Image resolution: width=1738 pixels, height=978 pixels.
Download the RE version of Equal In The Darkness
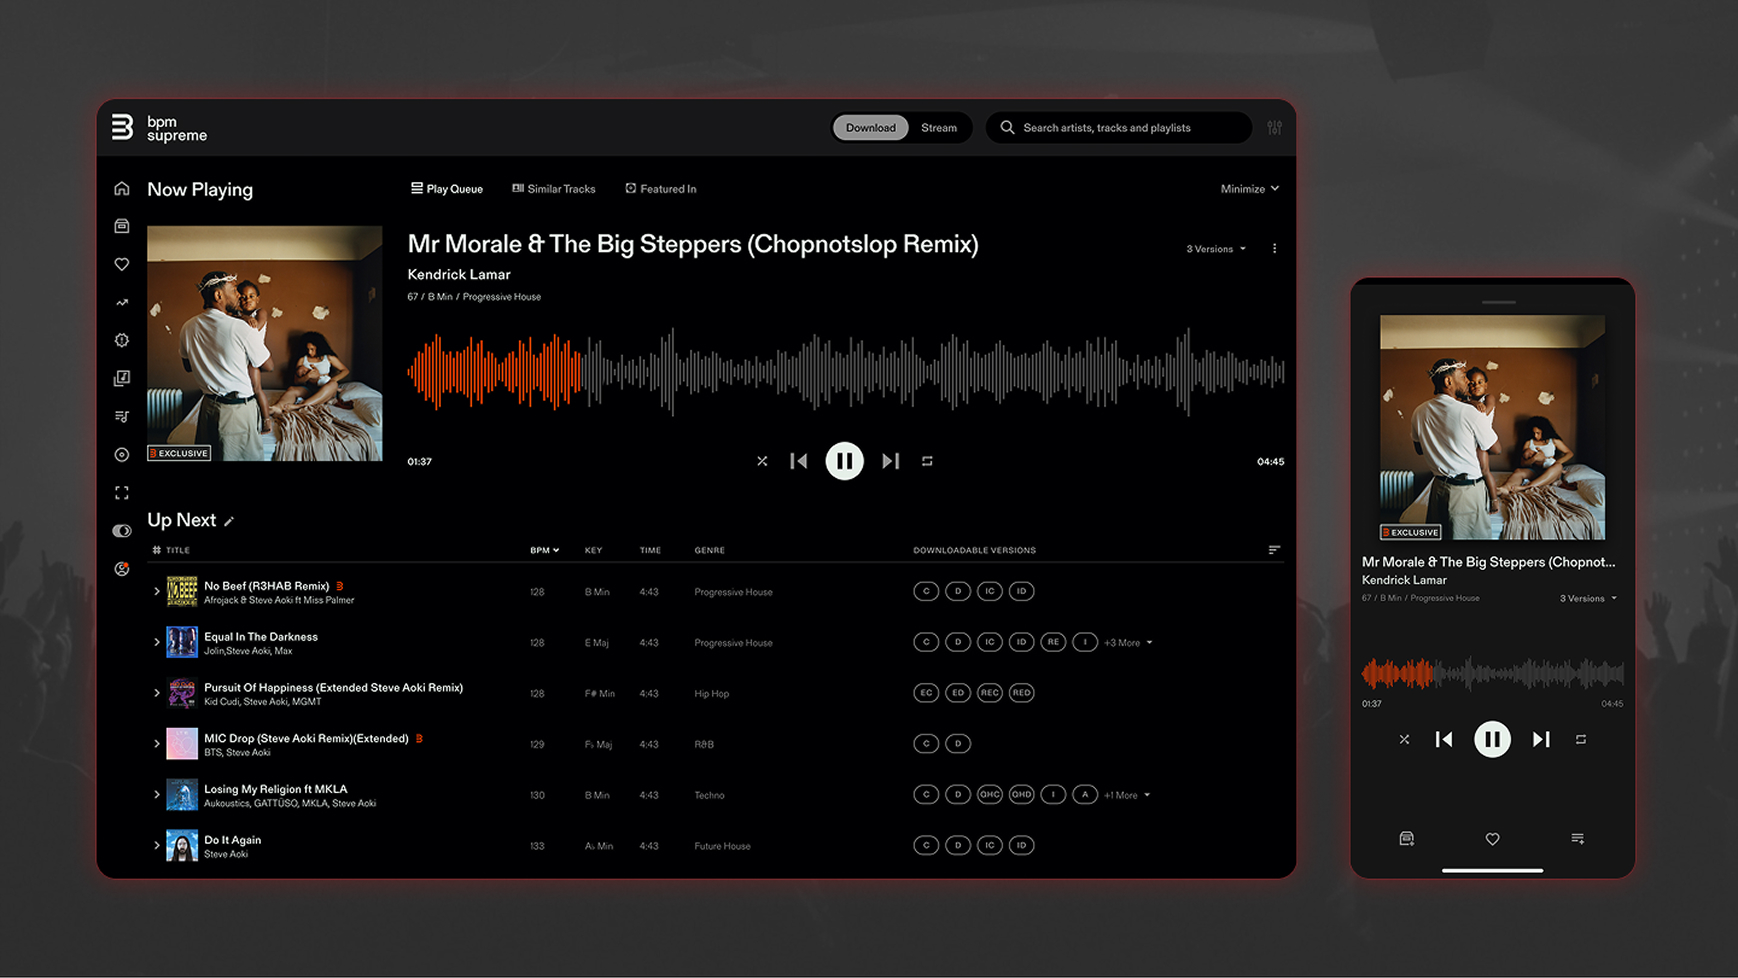point(1053,642)
